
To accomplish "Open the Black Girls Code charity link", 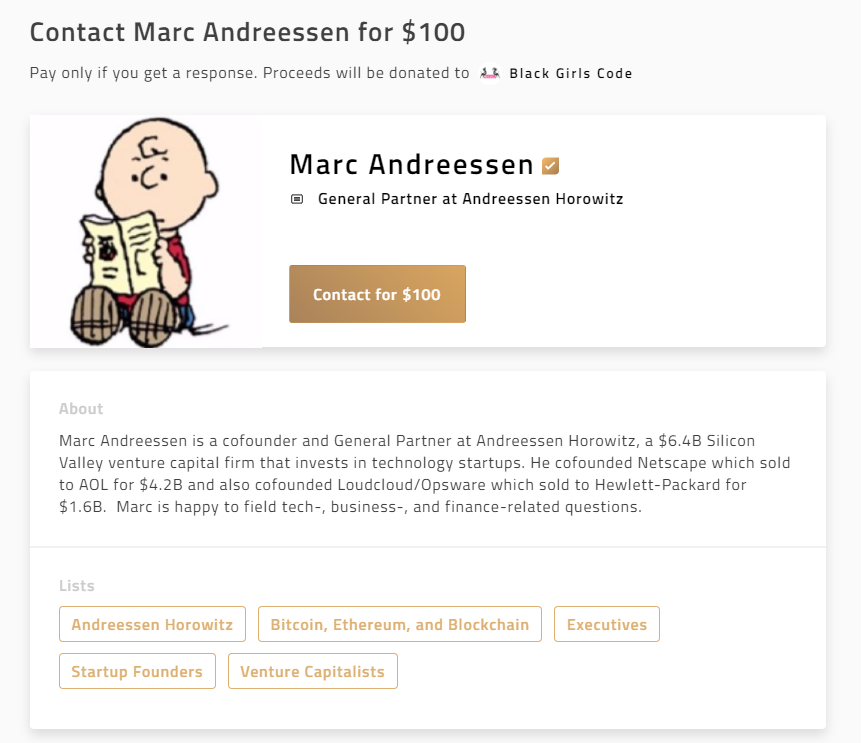I will pos(570,73).
